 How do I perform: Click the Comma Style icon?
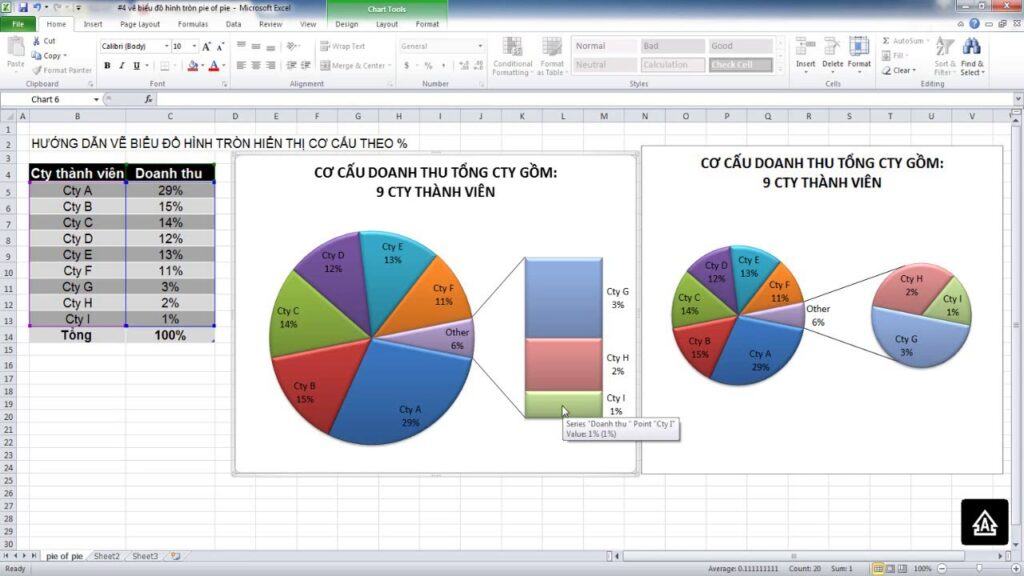coord(444,65)
